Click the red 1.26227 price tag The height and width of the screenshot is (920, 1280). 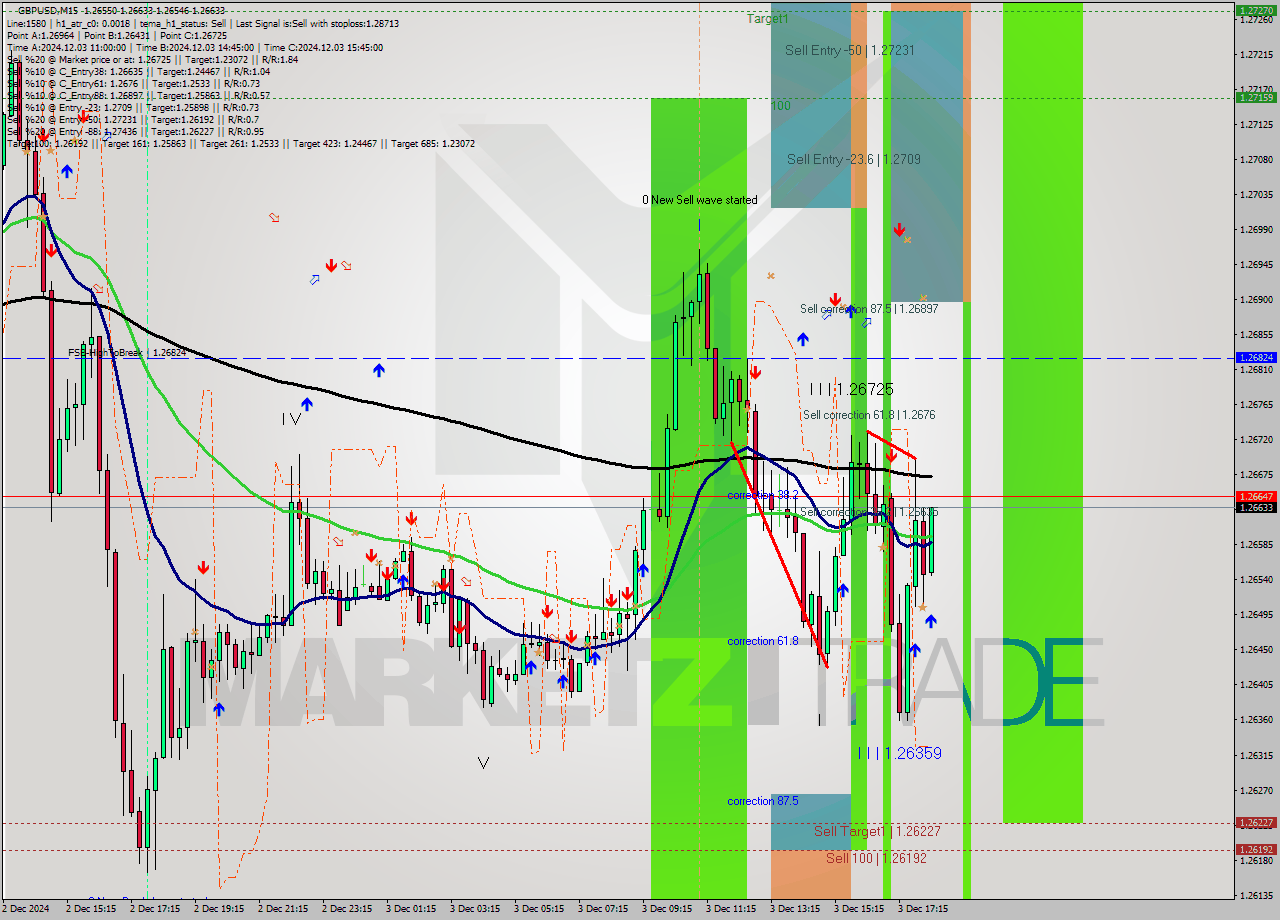(1256, 823)
